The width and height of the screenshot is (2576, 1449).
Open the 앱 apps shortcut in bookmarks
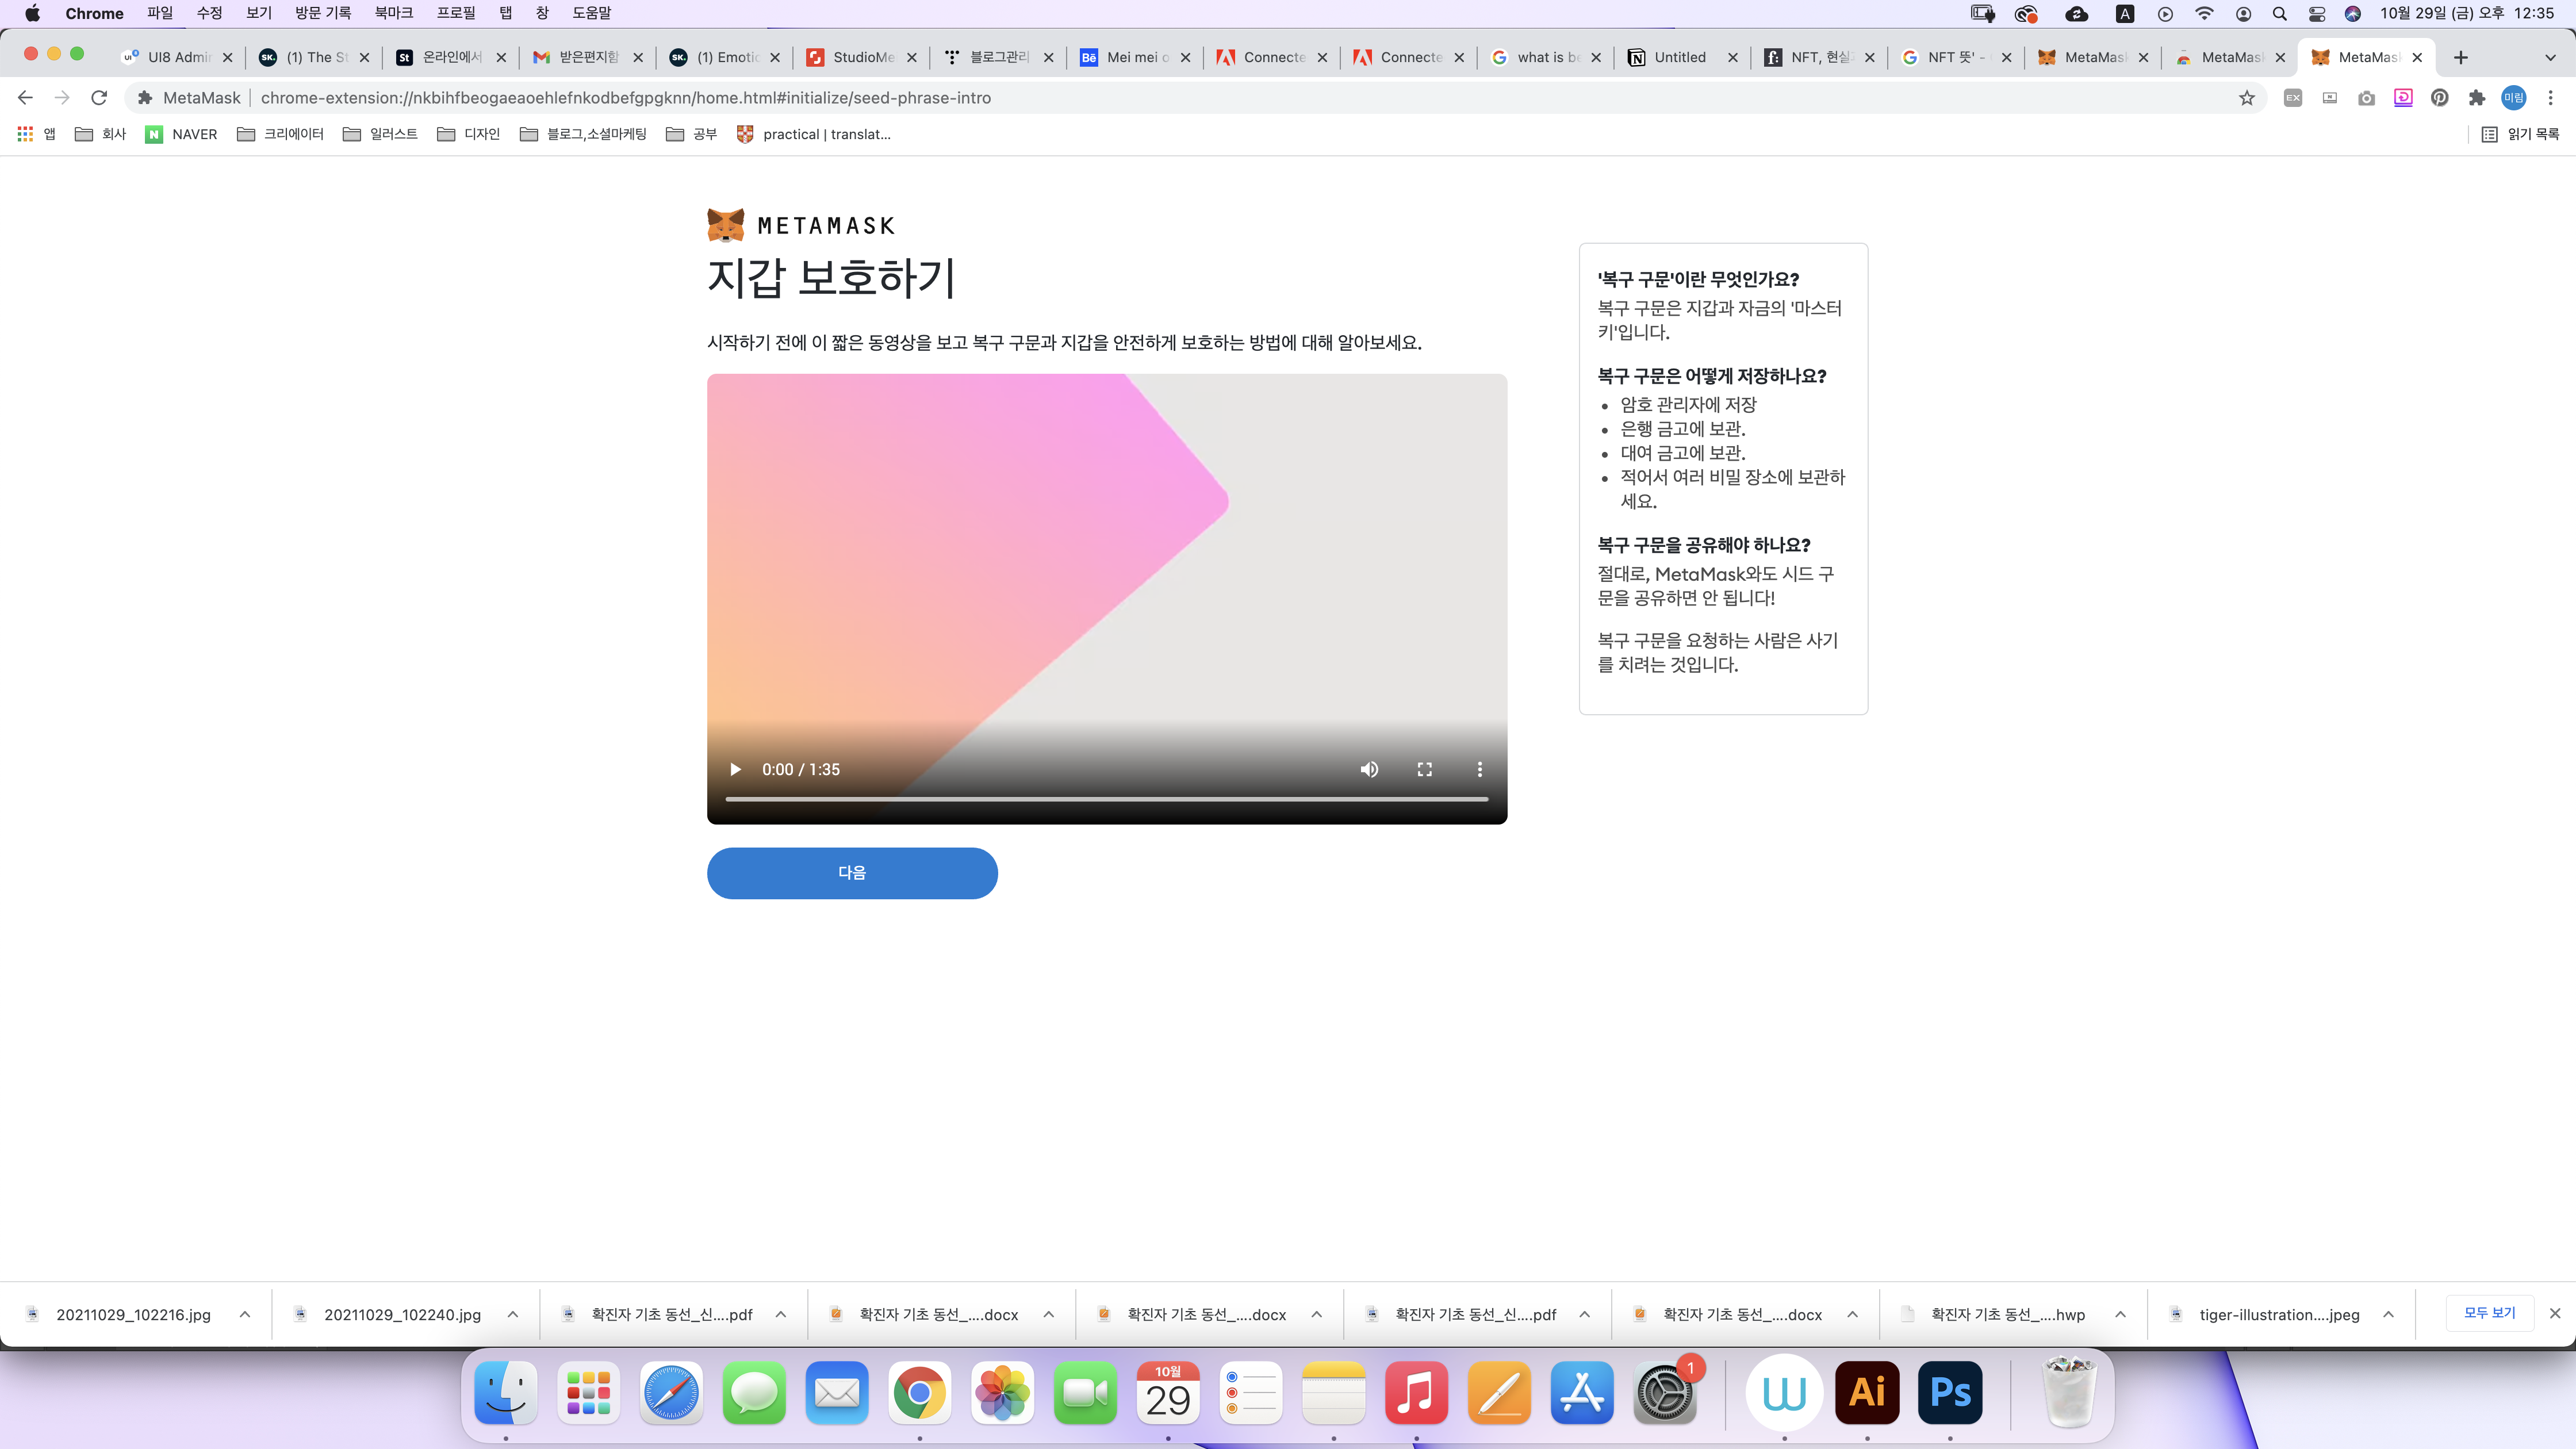click(x=37, y=134)
